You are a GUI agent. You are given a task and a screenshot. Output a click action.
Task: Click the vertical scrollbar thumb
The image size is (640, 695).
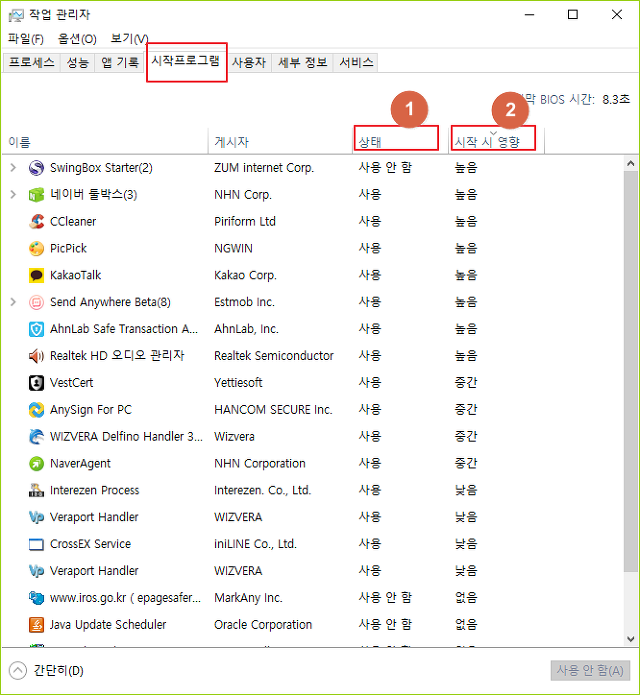pyautogui.click(x=631, y=371)
